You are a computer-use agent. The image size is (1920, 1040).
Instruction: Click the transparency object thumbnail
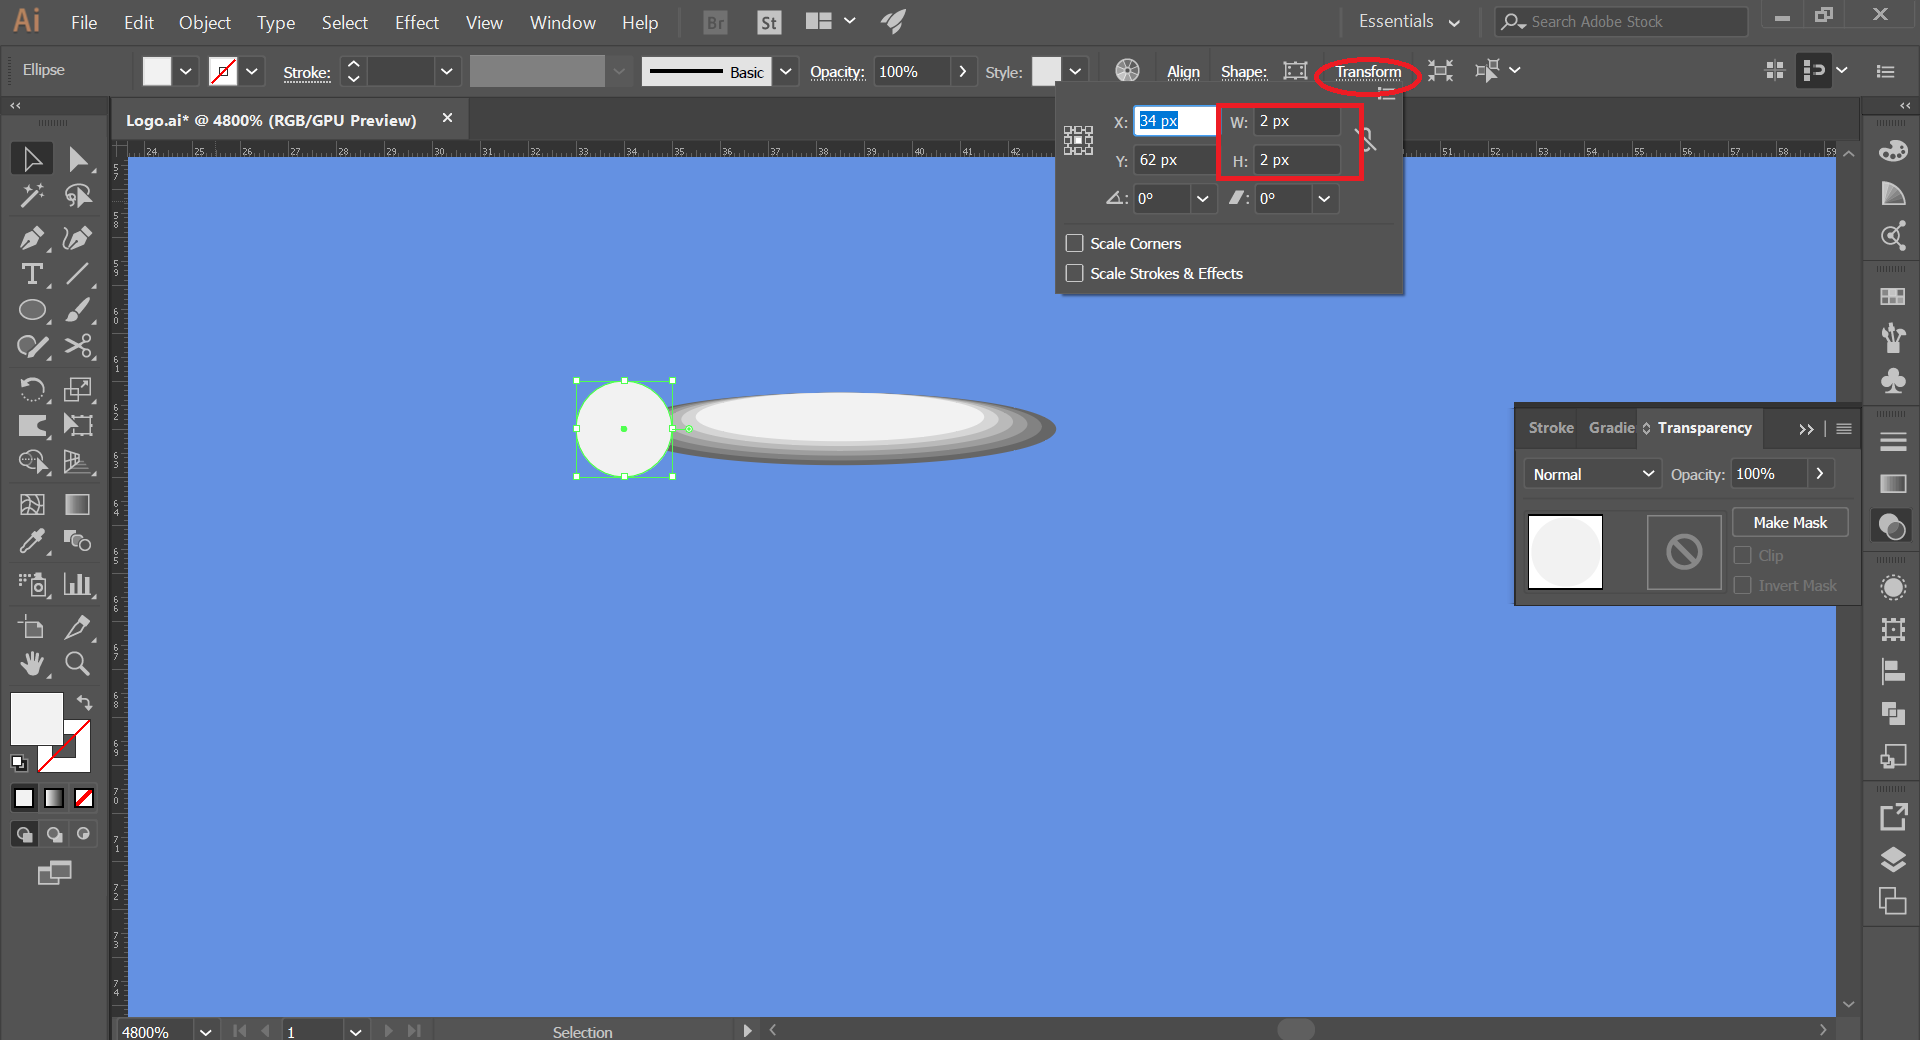click(x=1565, y=551)
